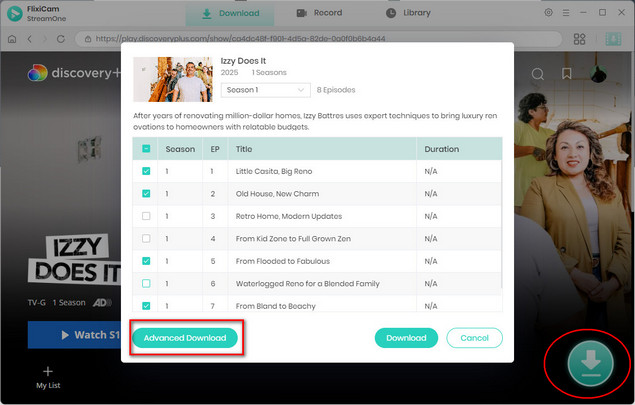Click the title Waterlogged Reno for a Blended Family
The width and height of the screenshot is (635, 405).
[308, 284]
